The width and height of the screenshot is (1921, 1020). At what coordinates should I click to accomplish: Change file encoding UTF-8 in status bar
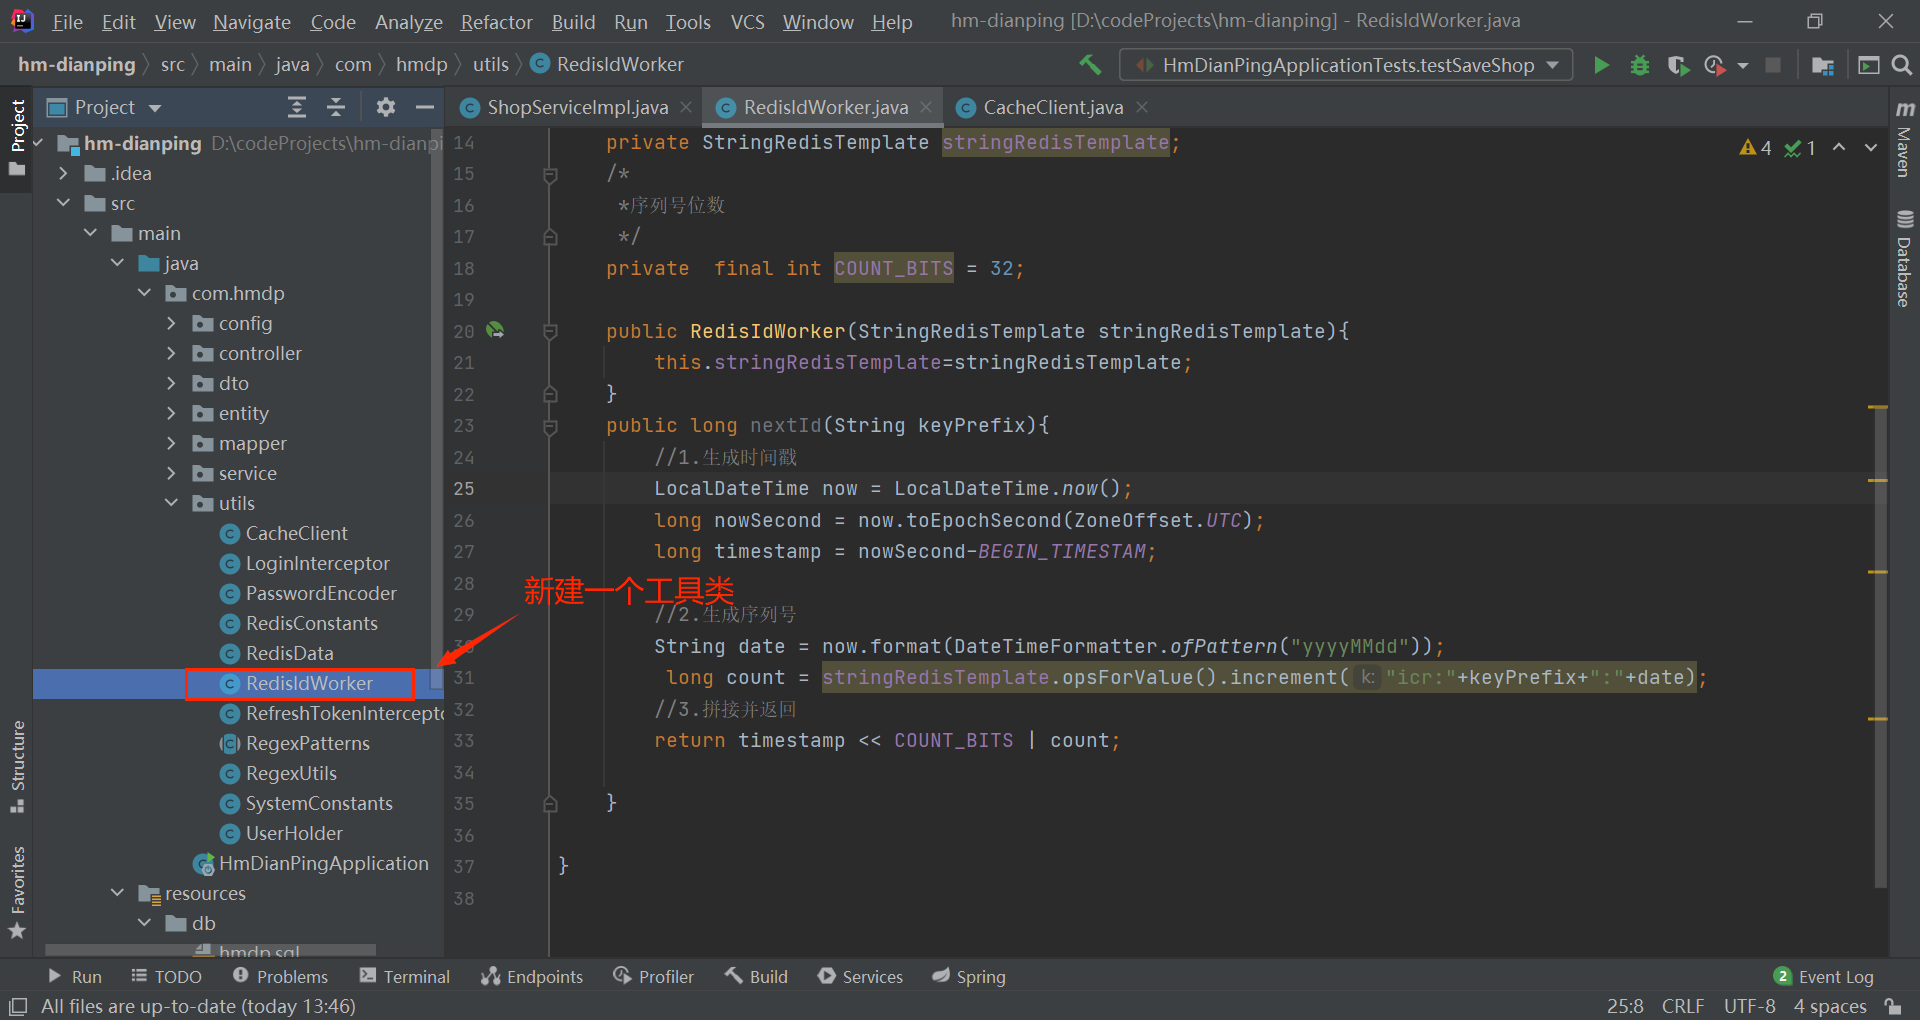pos(1750,1006)
